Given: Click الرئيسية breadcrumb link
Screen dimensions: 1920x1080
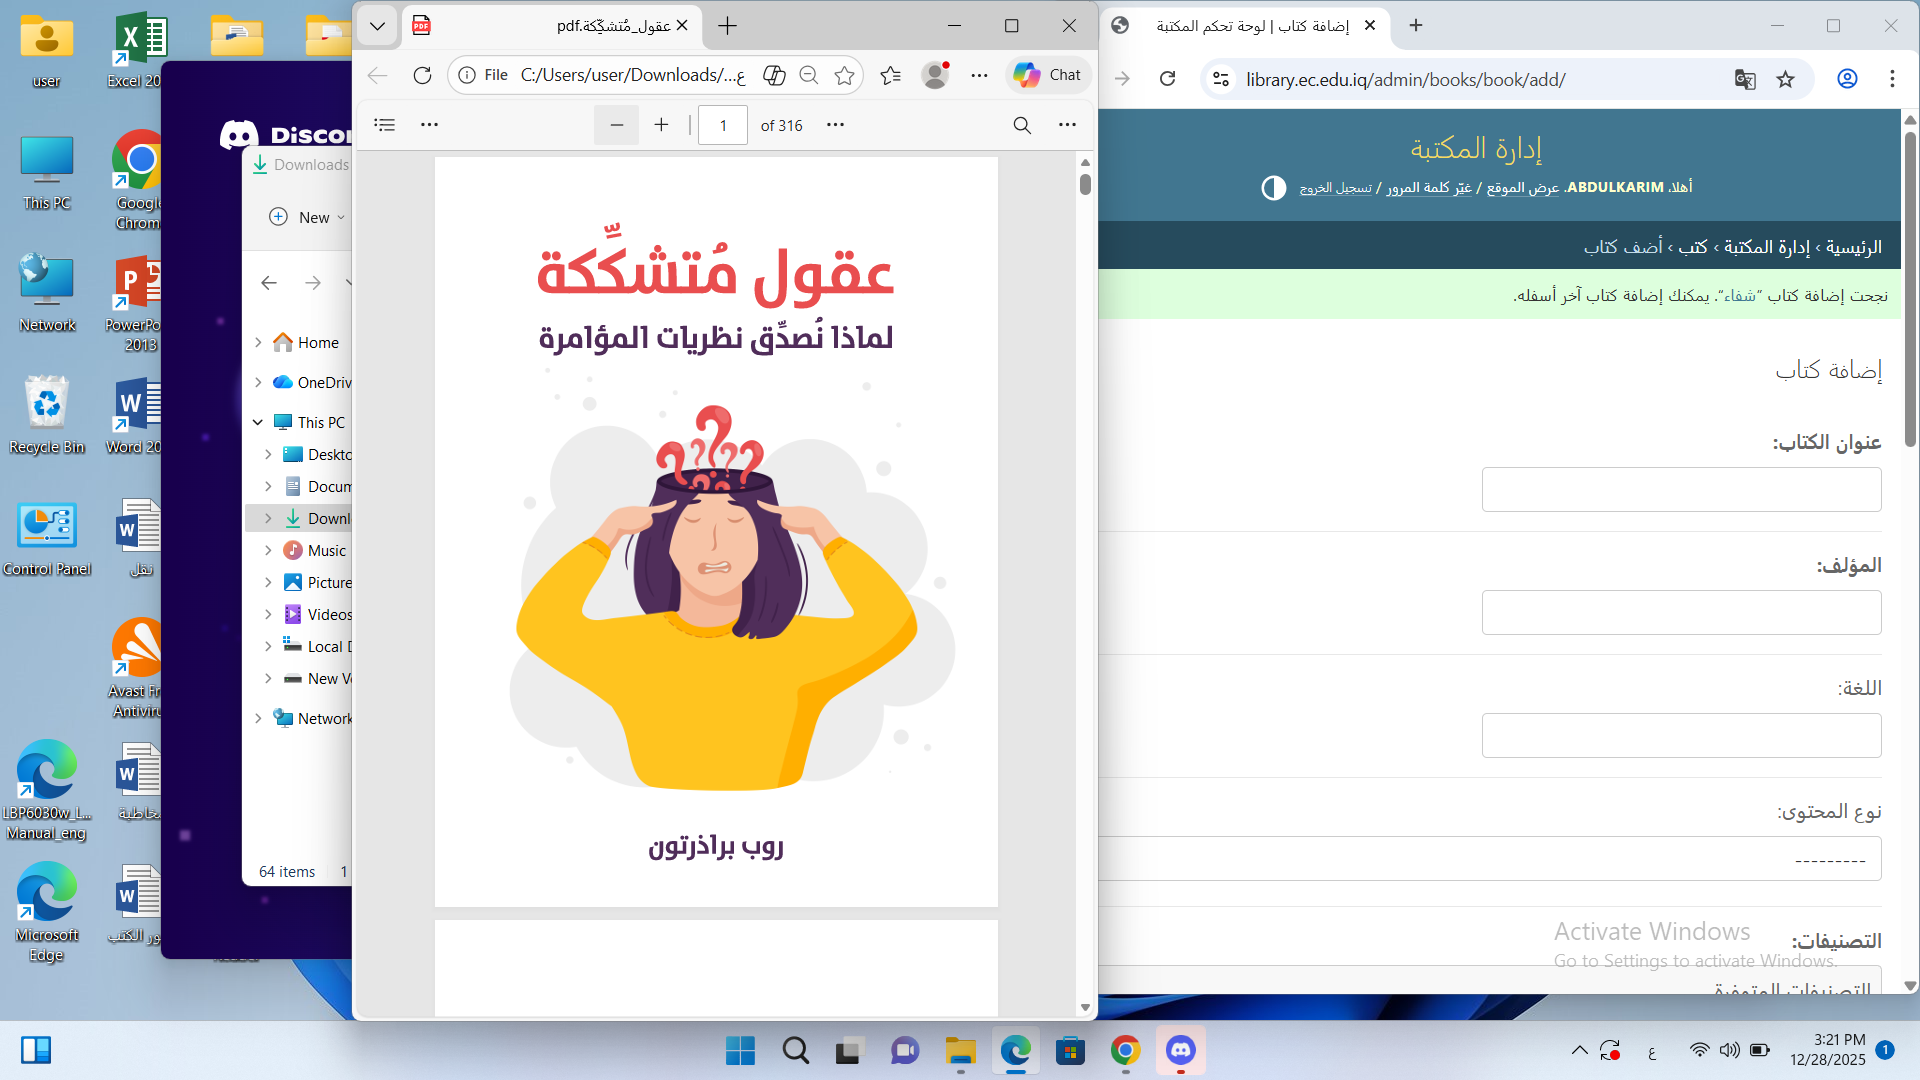Looking at the screenshot, I should 1853,247.
